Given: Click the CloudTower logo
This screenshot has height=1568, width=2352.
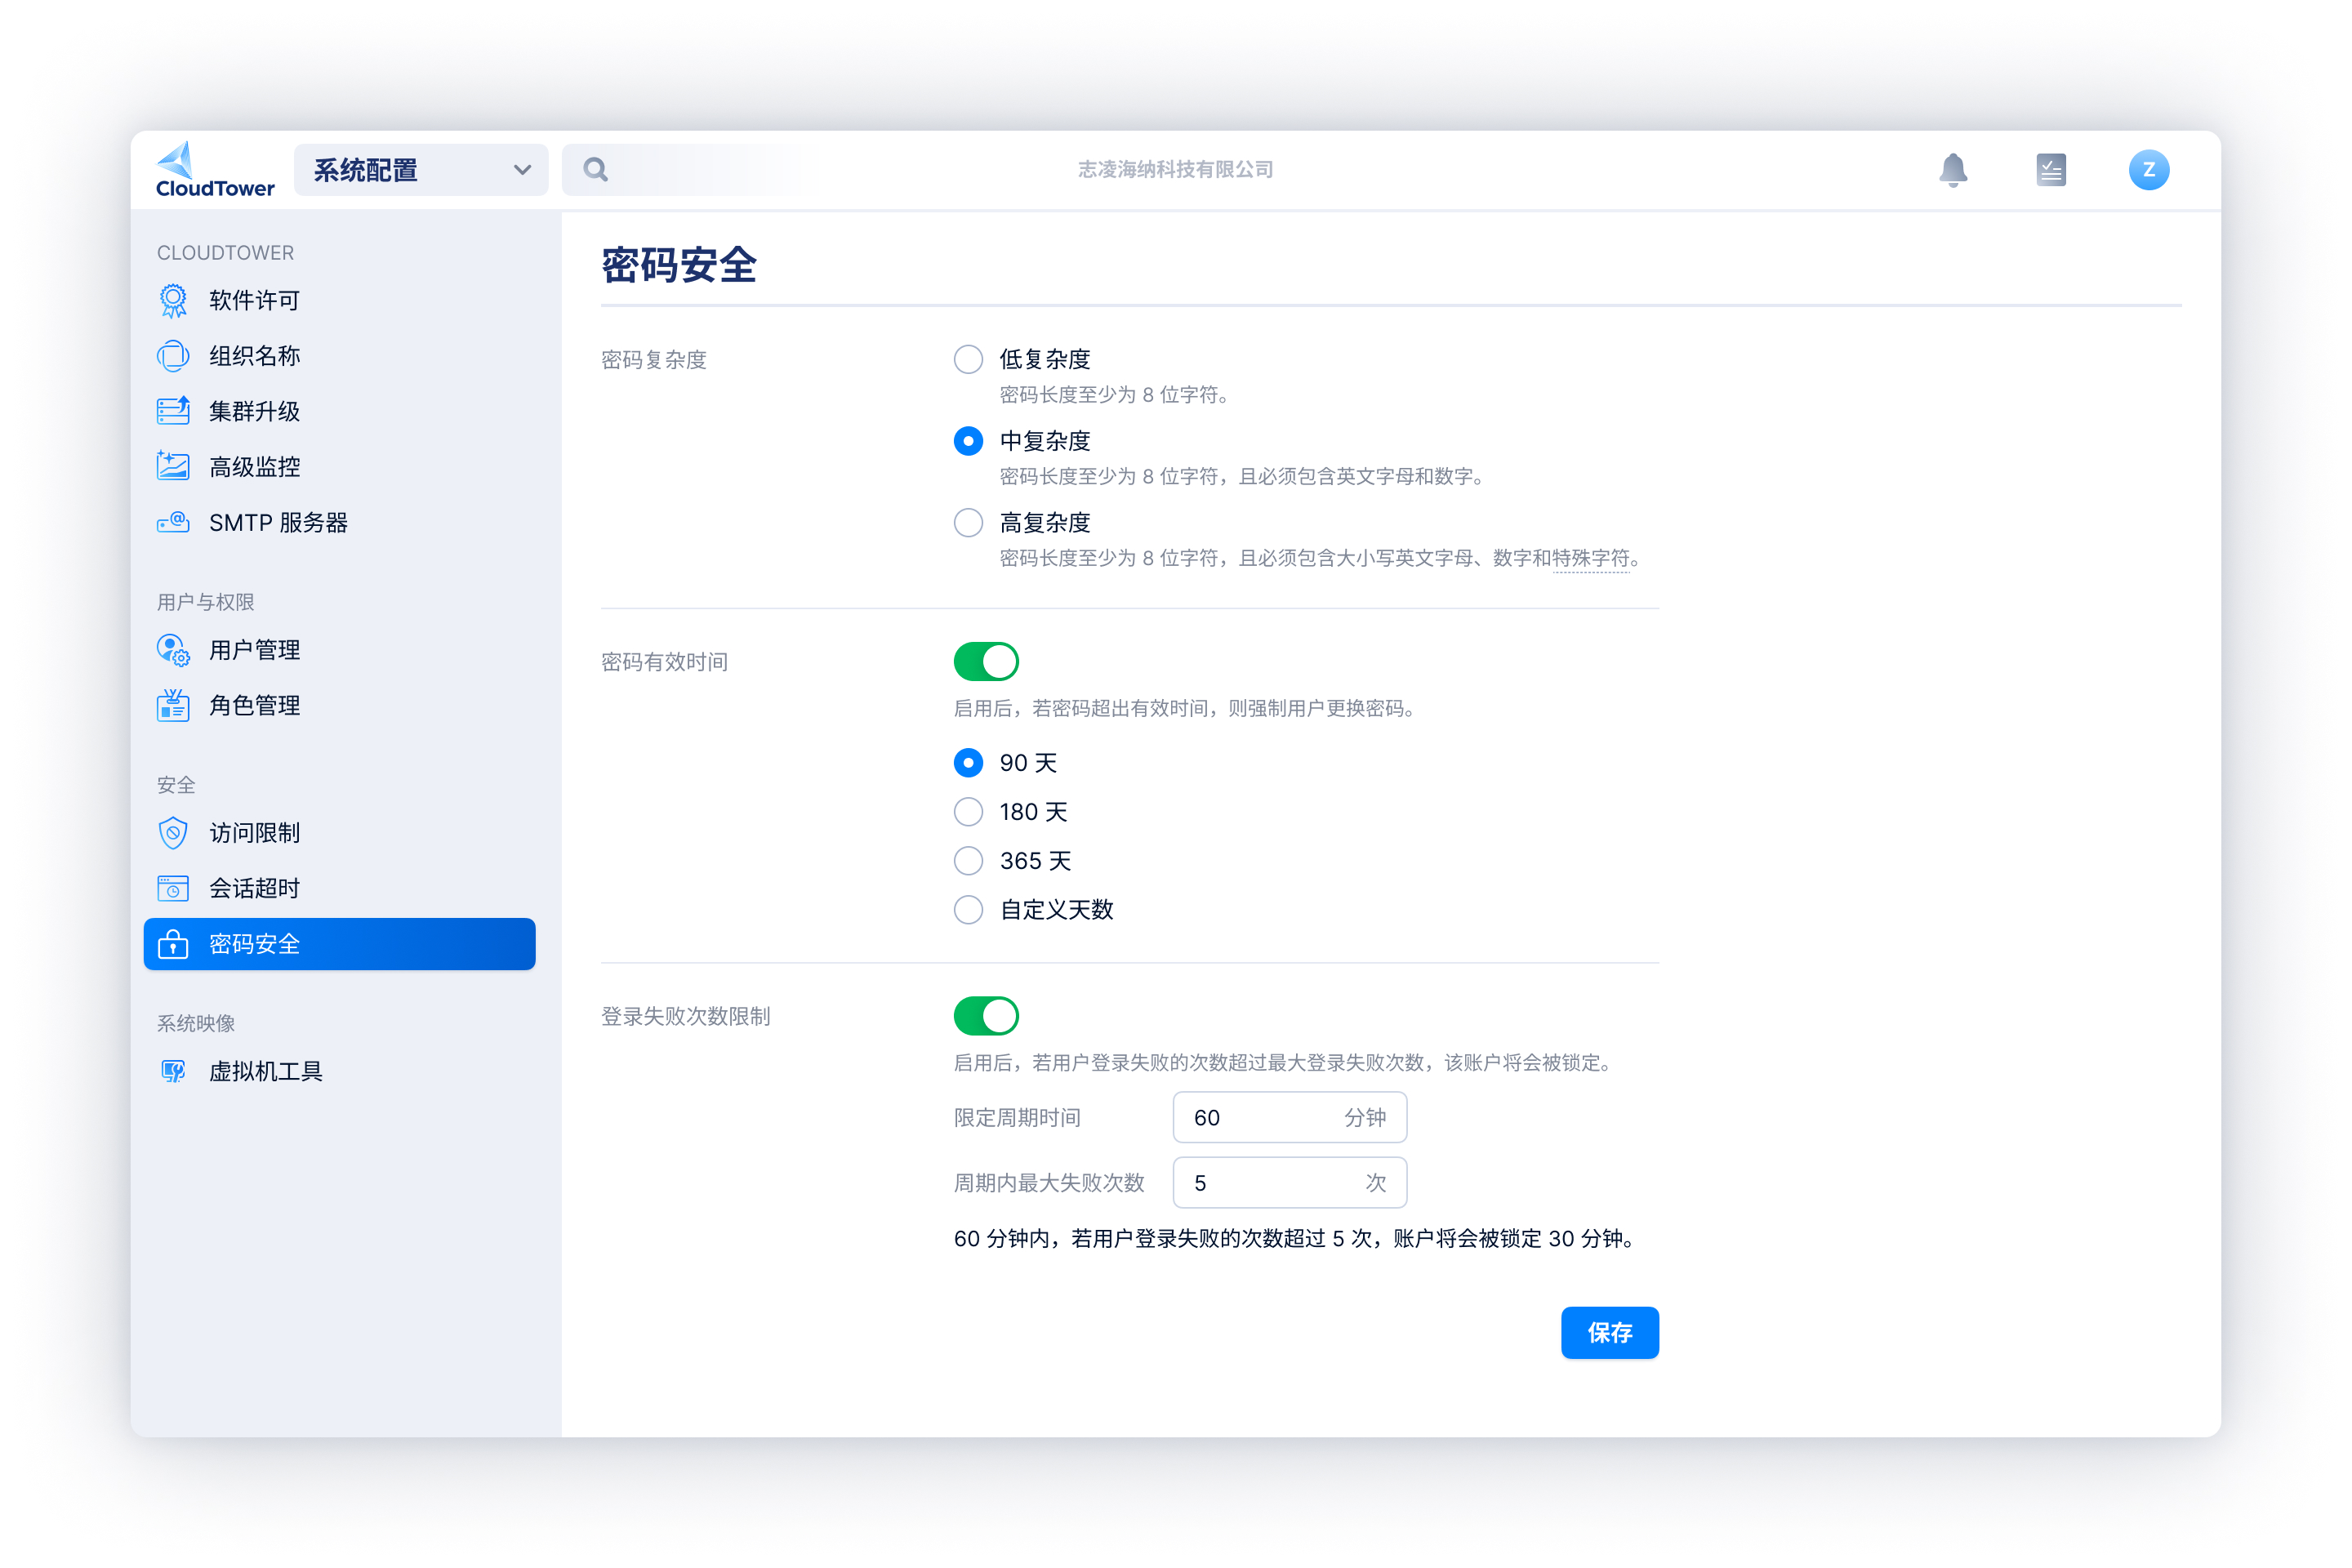Looking at the screenshot, I should [x=215, y=170].
